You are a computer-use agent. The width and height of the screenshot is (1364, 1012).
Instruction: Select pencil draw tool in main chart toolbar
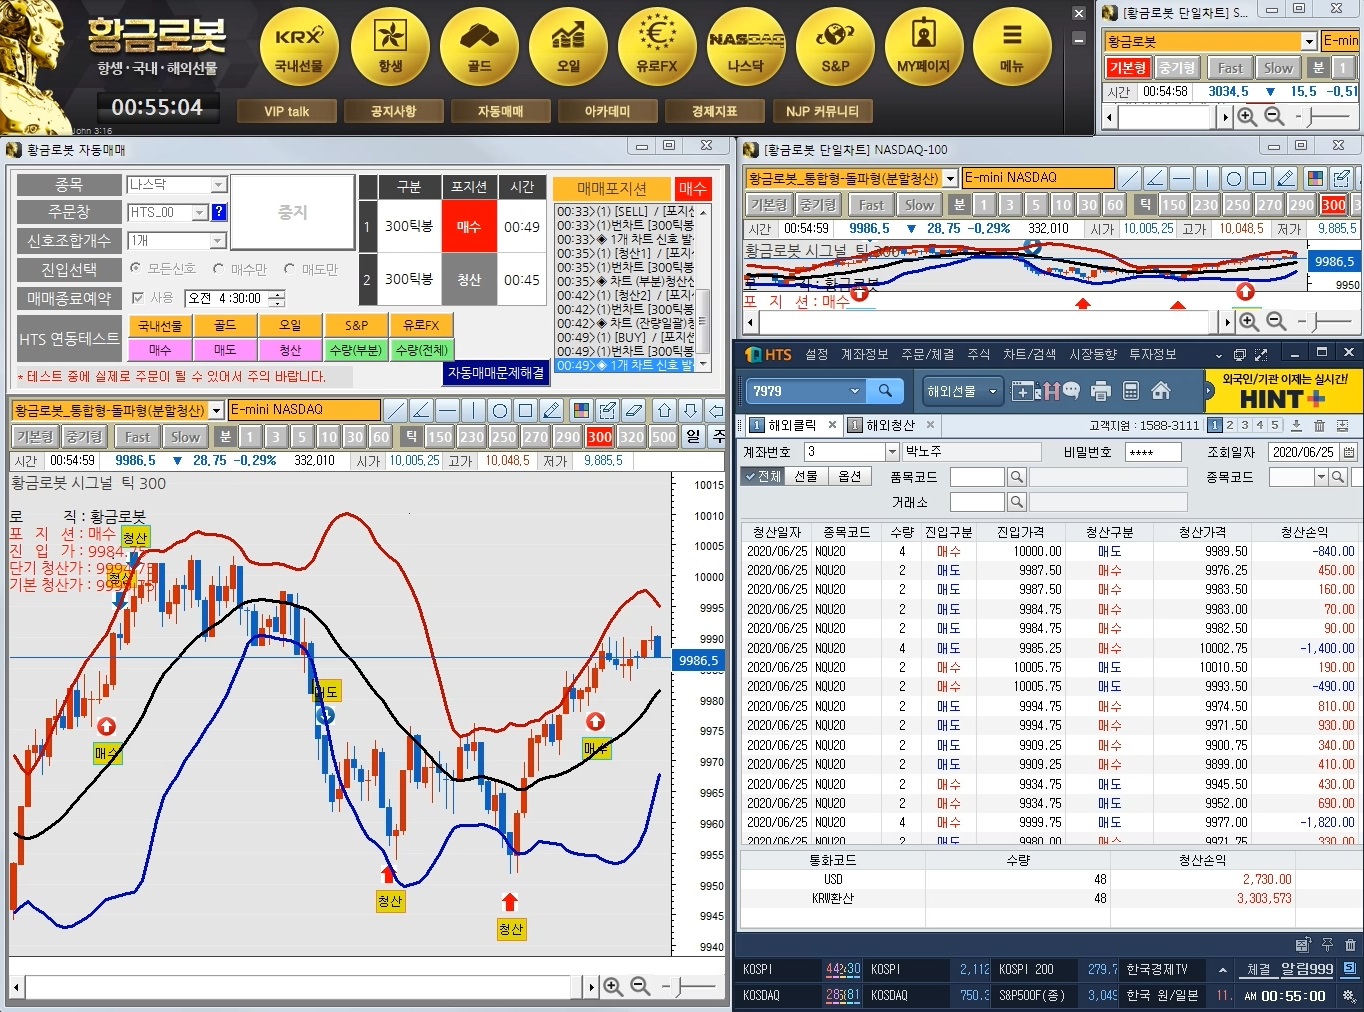pos(552,410)
